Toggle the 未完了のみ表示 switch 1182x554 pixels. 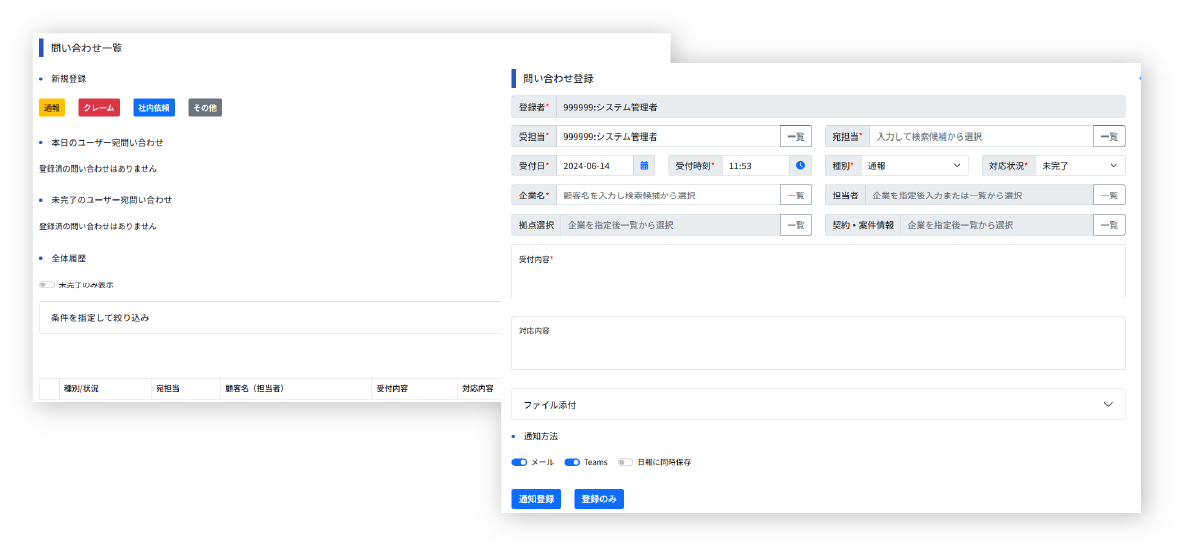47,285
